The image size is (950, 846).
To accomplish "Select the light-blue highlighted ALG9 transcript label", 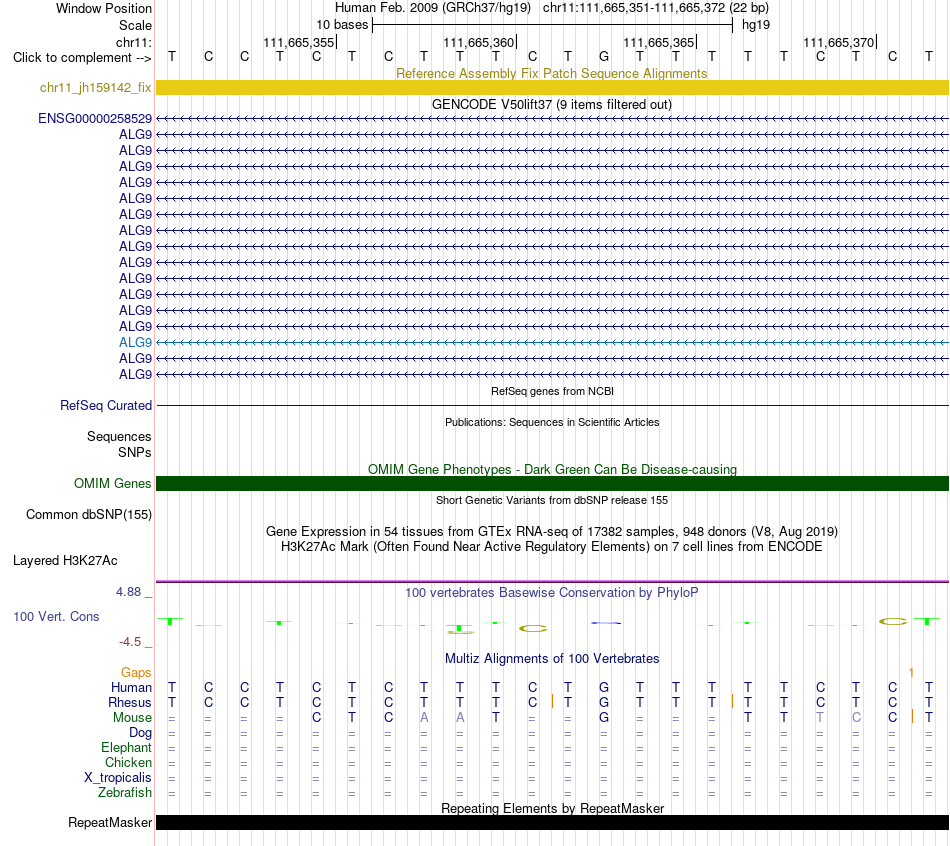I will (135, 342).
